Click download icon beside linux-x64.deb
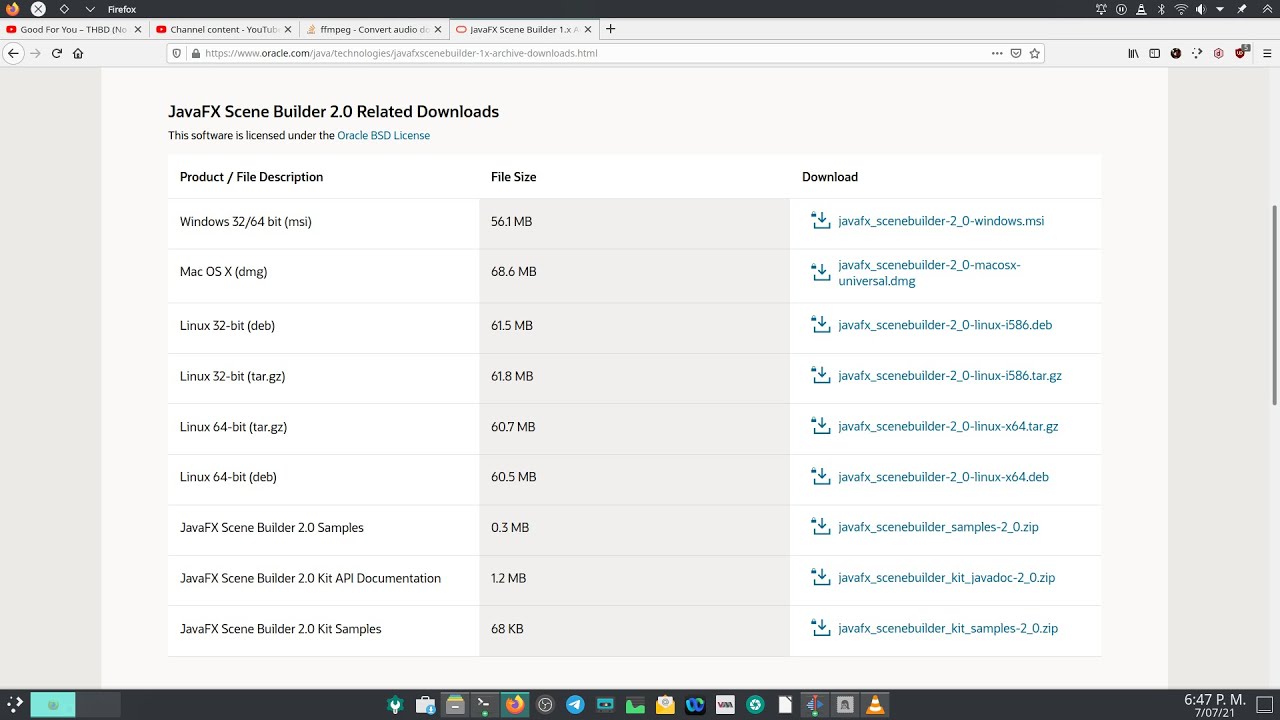Image resolution: width=1280 pixels, height=720 pixels. [821, 477]
